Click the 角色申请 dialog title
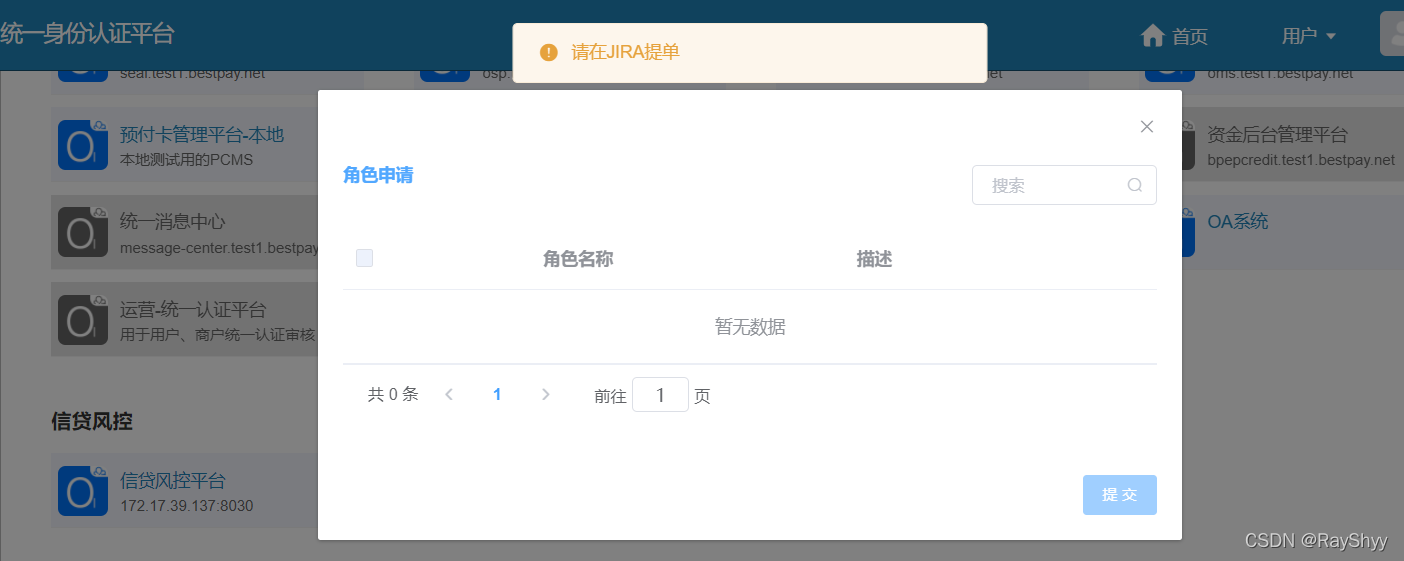 pos(378,175)
